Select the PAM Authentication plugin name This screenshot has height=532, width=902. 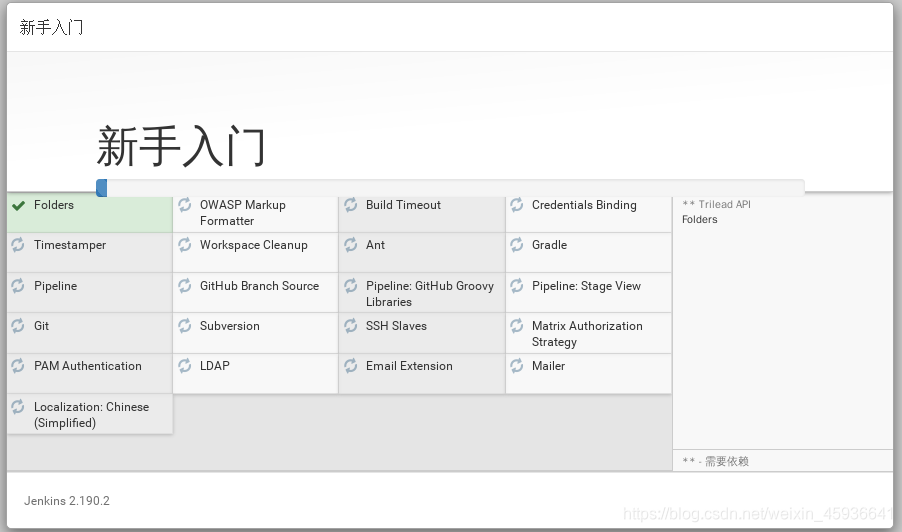(88, 366)
